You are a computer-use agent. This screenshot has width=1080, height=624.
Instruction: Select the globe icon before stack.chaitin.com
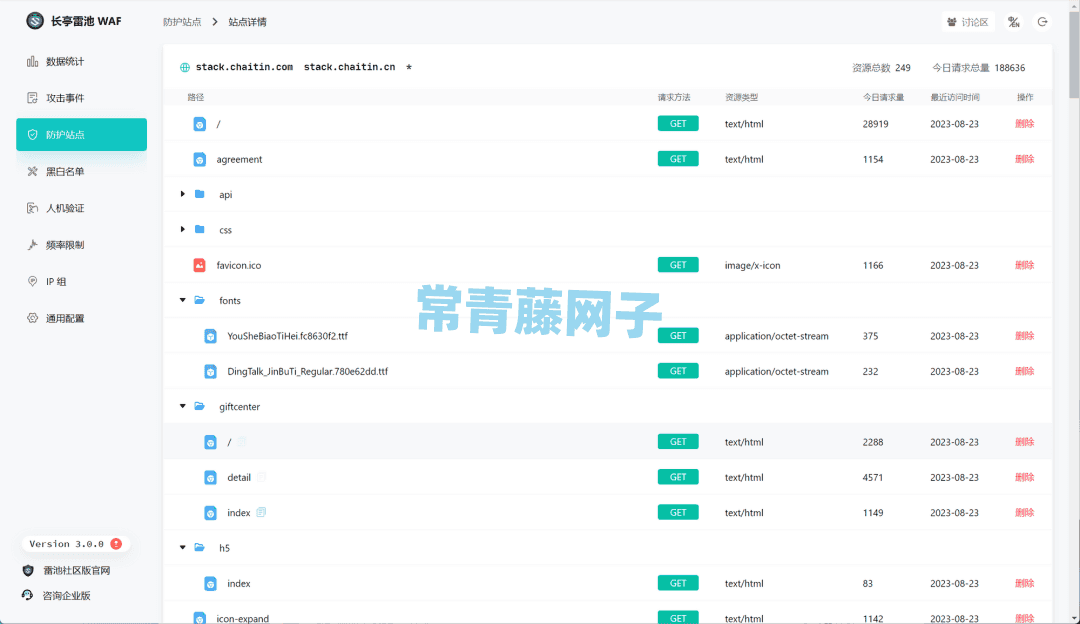[186, 66]
